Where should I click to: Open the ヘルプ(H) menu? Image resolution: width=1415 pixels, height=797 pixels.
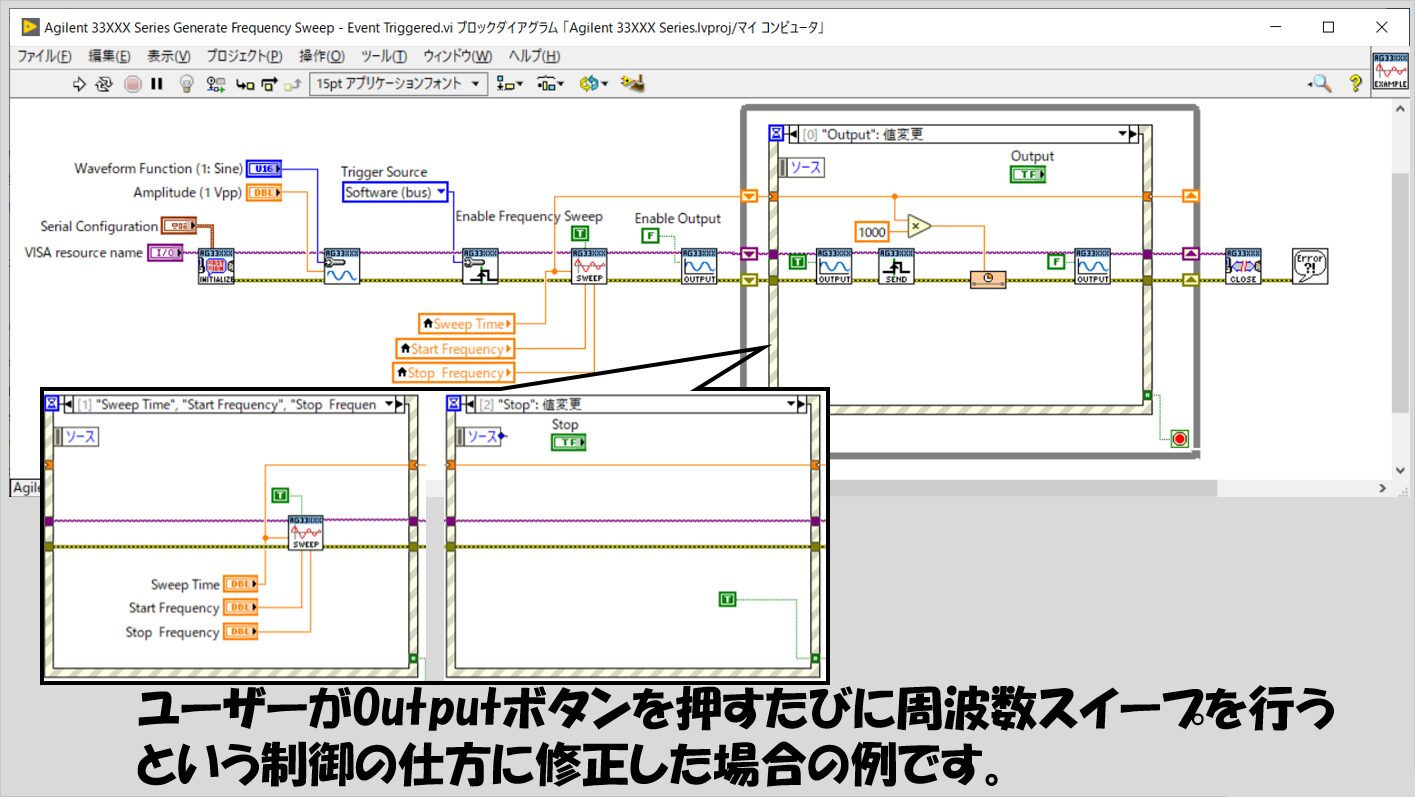click(x=535, y=56)
